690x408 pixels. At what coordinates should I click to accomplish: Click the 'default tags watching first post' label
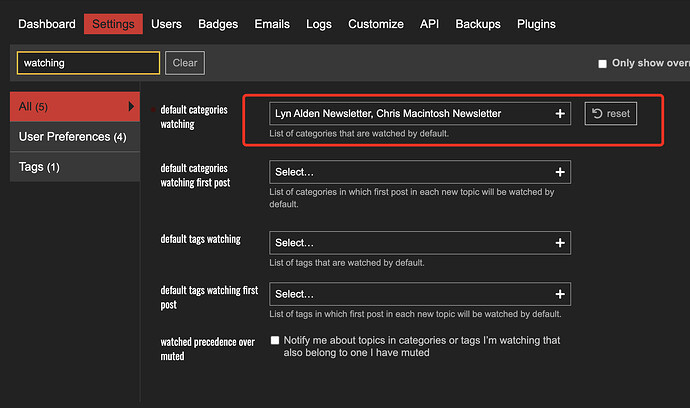209,298
